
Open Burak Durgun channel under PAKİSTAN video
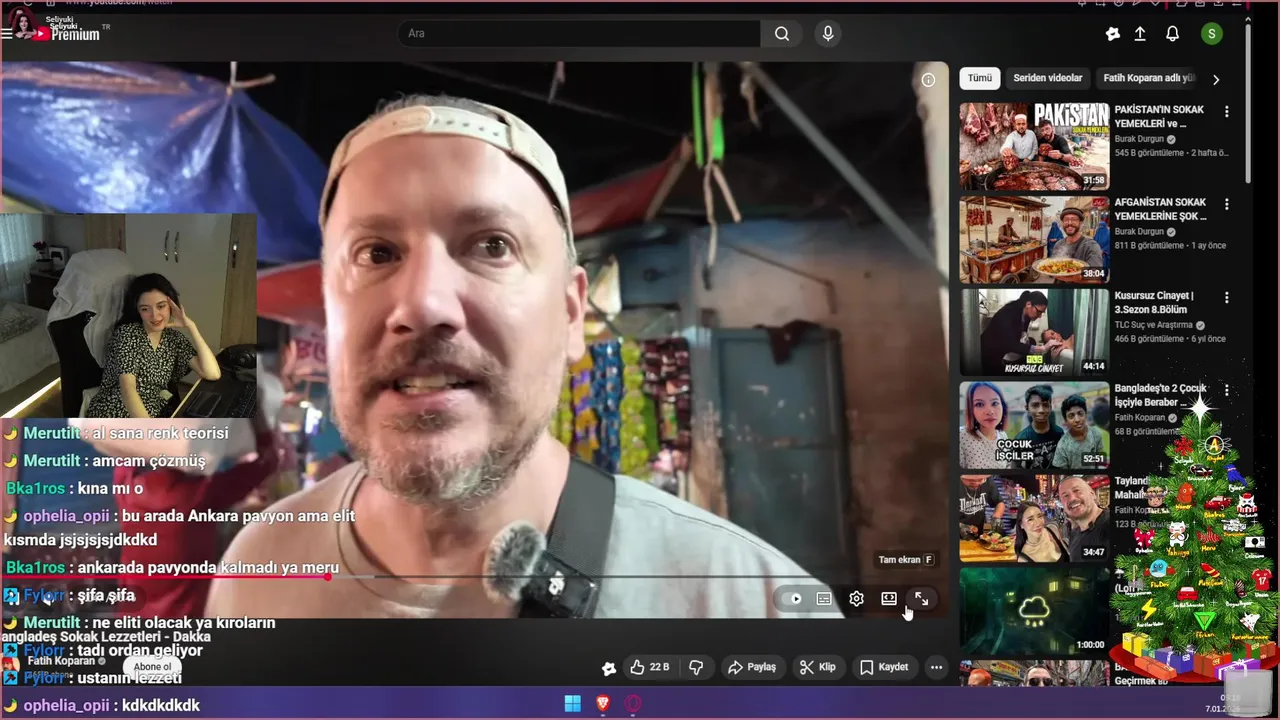coord(1140,139)
